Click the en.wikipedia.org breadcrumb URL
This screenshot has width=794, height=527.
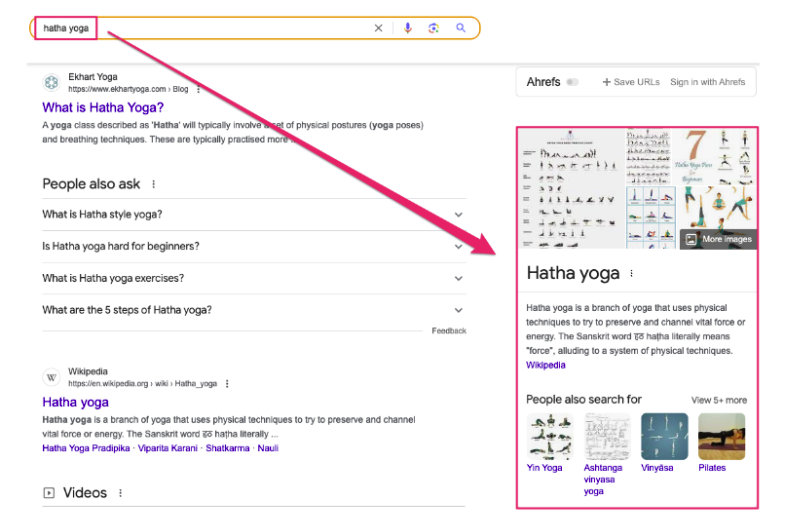pyautogui.click(x=142, y=384)
